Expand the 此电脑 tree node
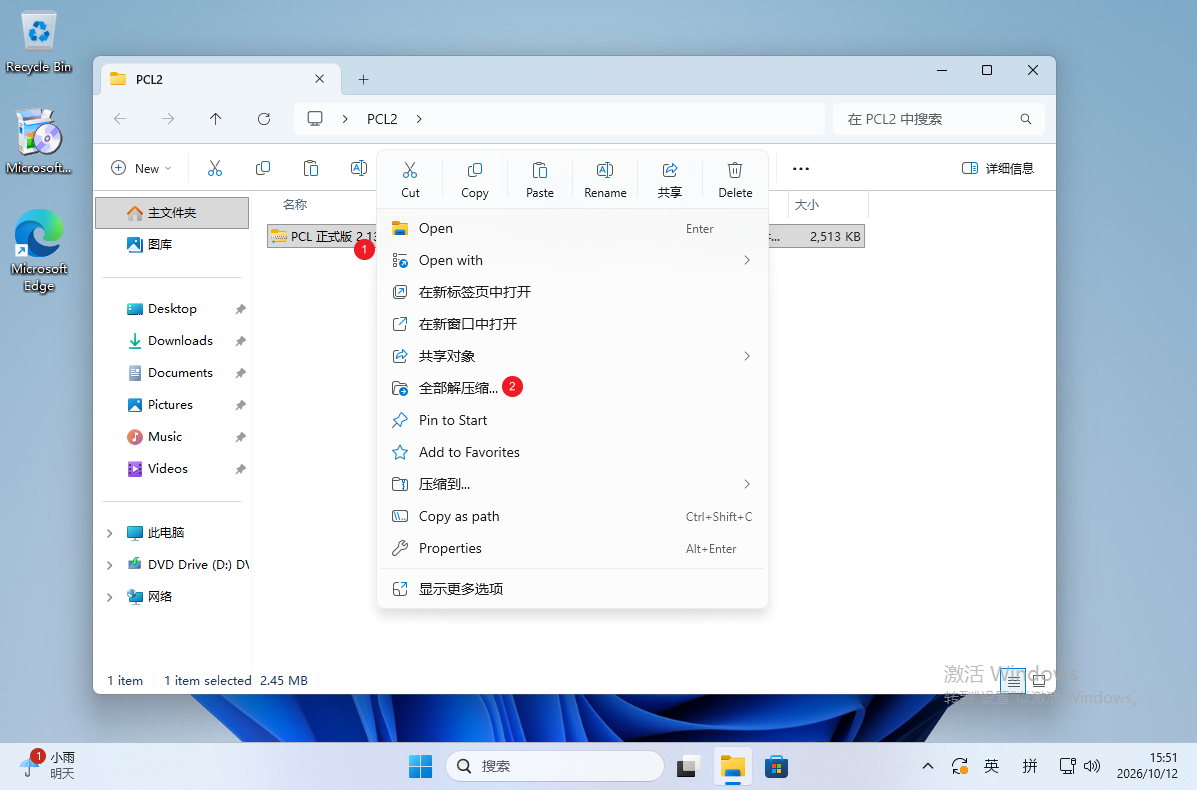Image resolution: width=1197 pixels, height=790 pixels. click(x=109, y=533)
